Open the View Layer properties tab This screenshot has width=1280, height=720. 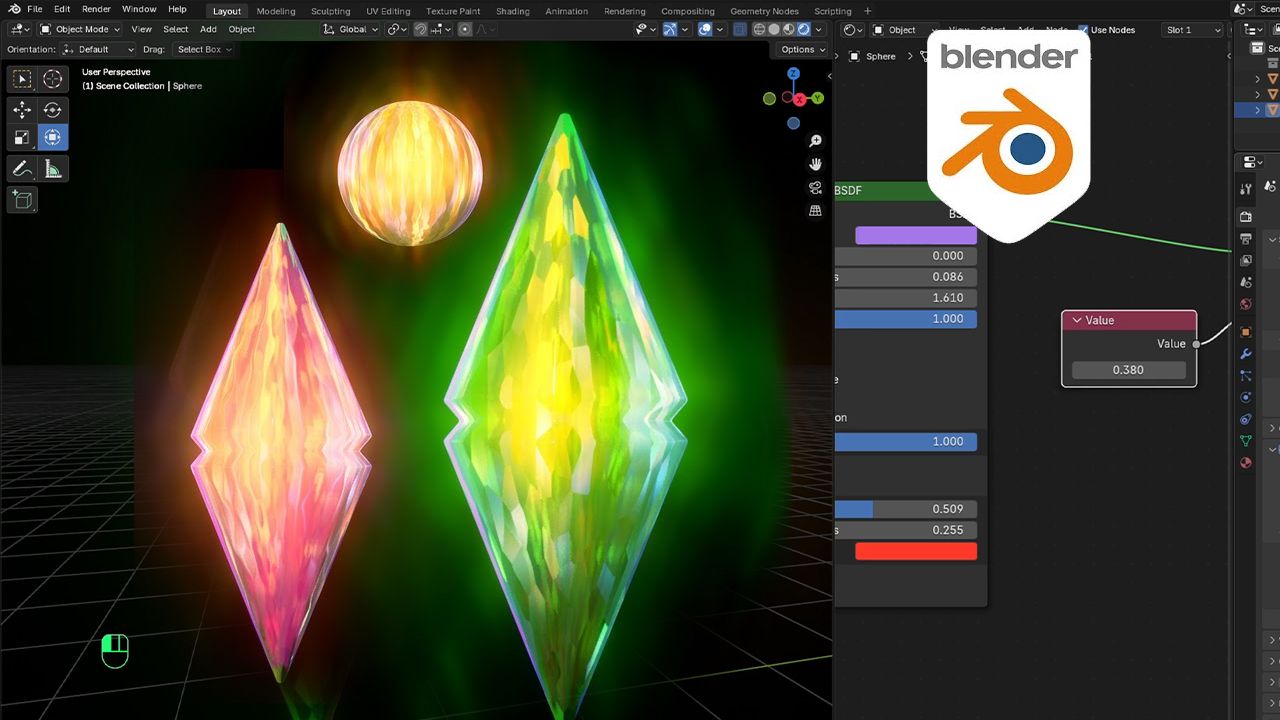pyautogui.click(x=1246, y=260)
